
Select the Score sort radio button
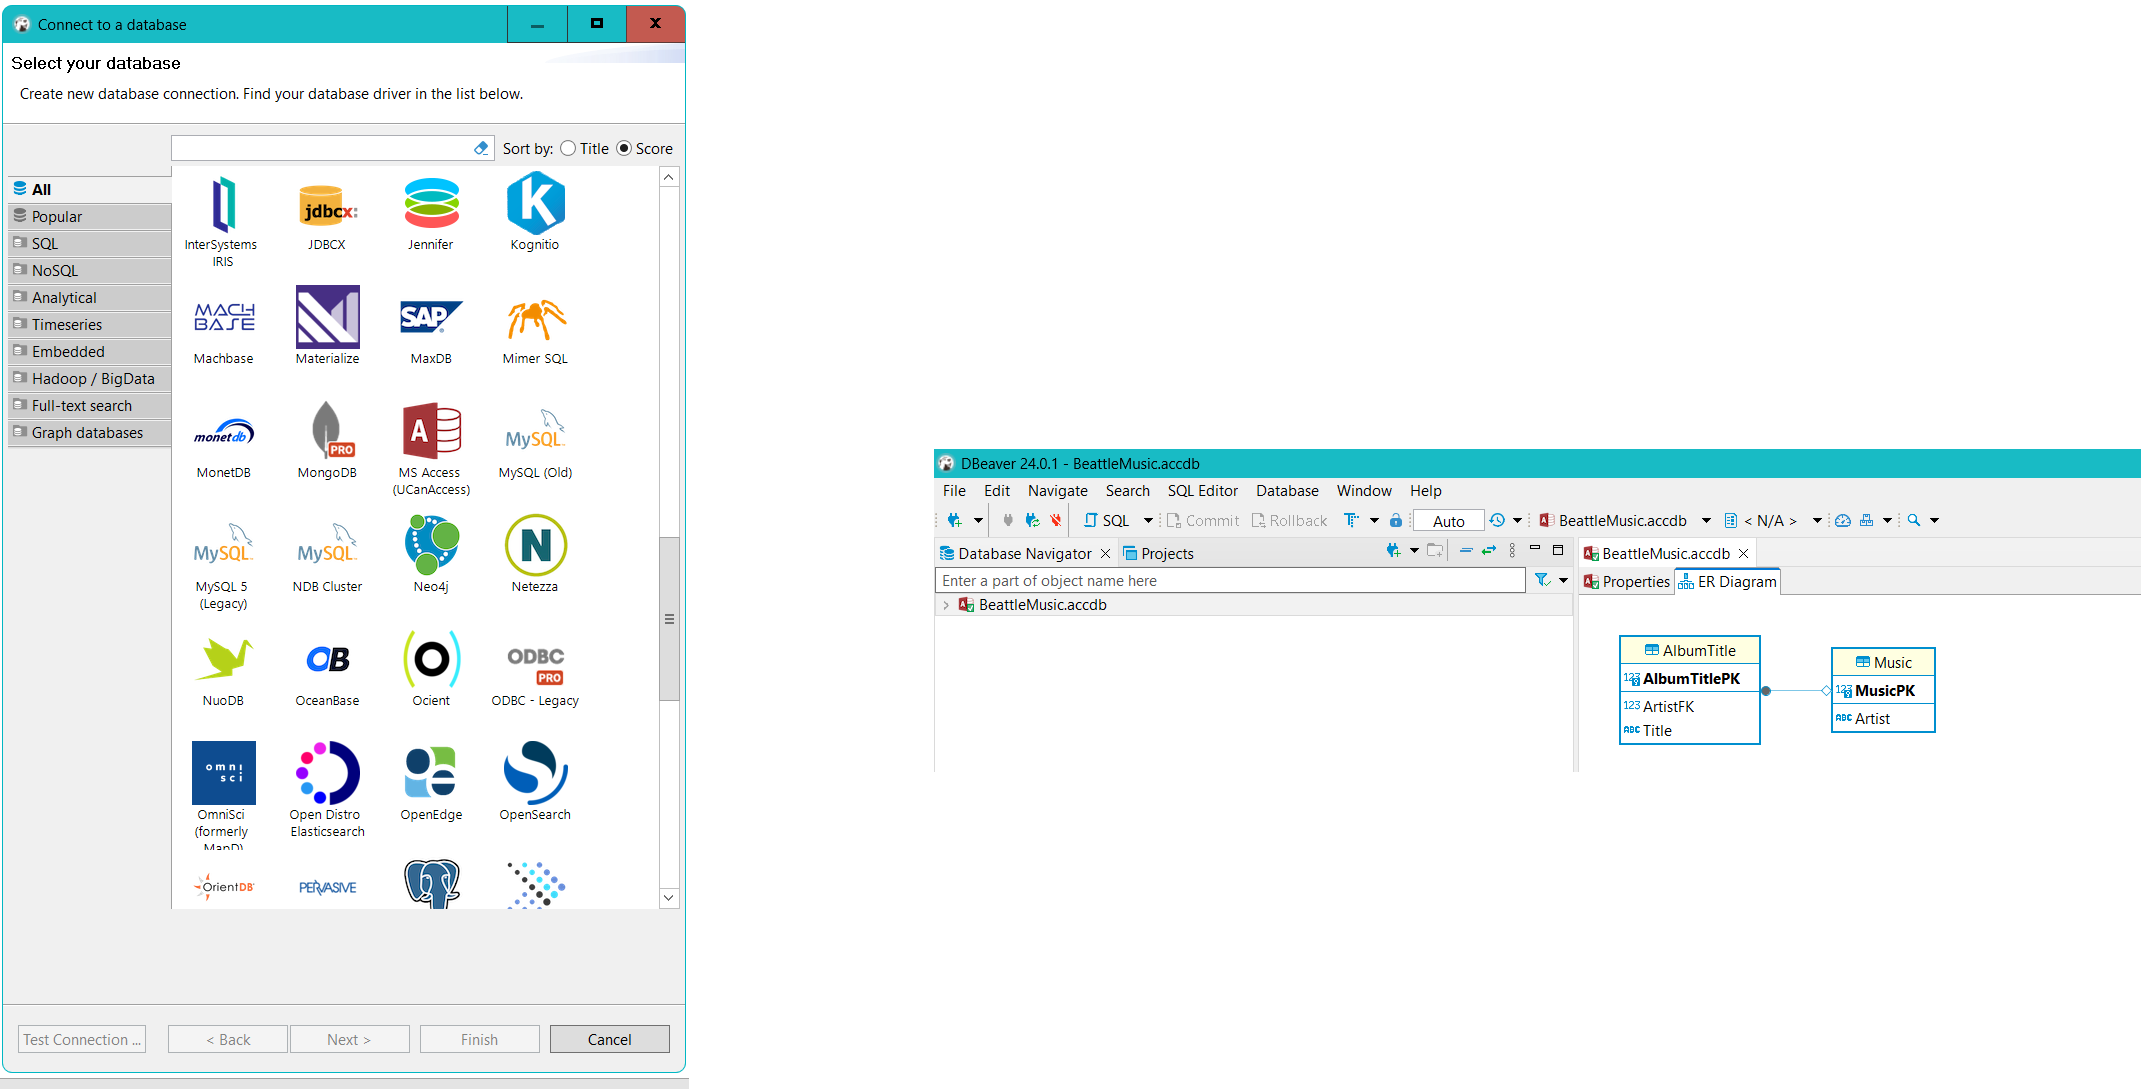coord(624,148)
